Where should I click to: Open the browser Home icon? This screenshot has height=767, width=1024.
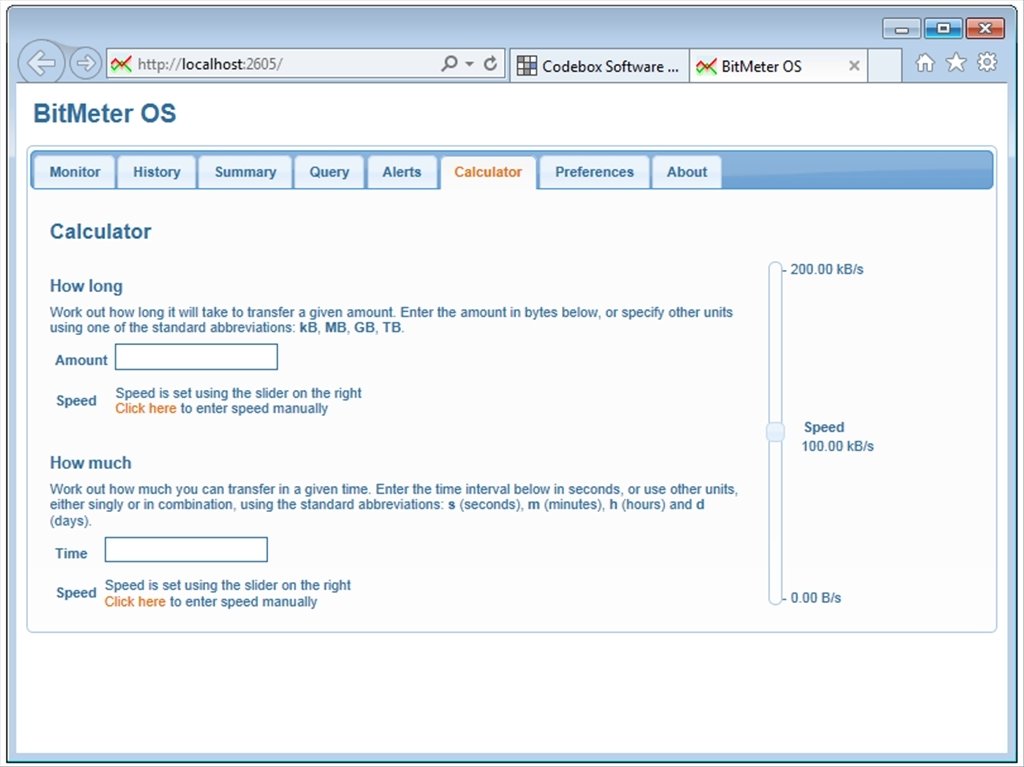click(x=925, y=63)
